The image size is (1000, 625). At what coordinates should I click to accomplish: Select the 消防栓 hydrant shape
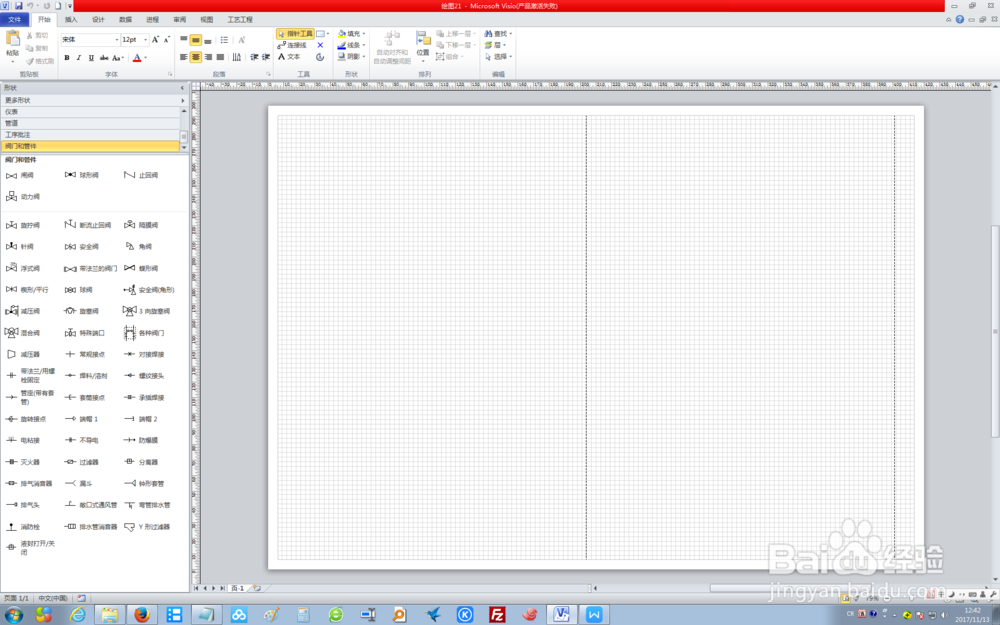(x=23, y=527)
